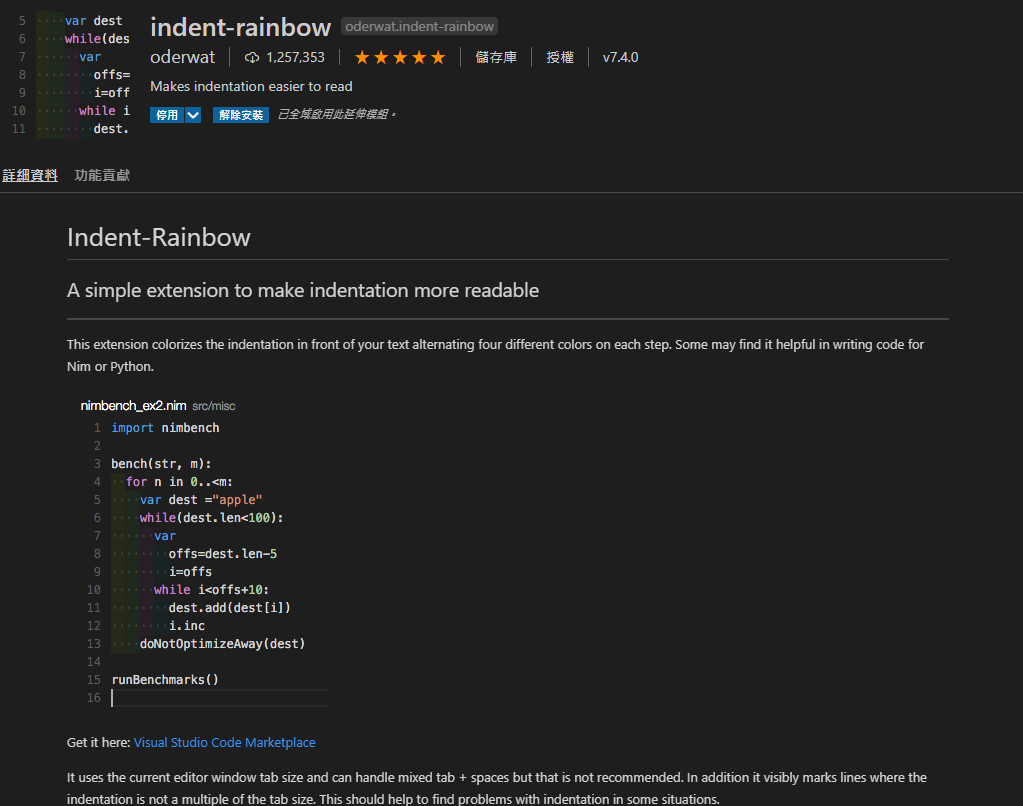Viewport: 1023px width, 806px height.
Task: Open the publisher oderwat link
Action: tap(182, 57)
